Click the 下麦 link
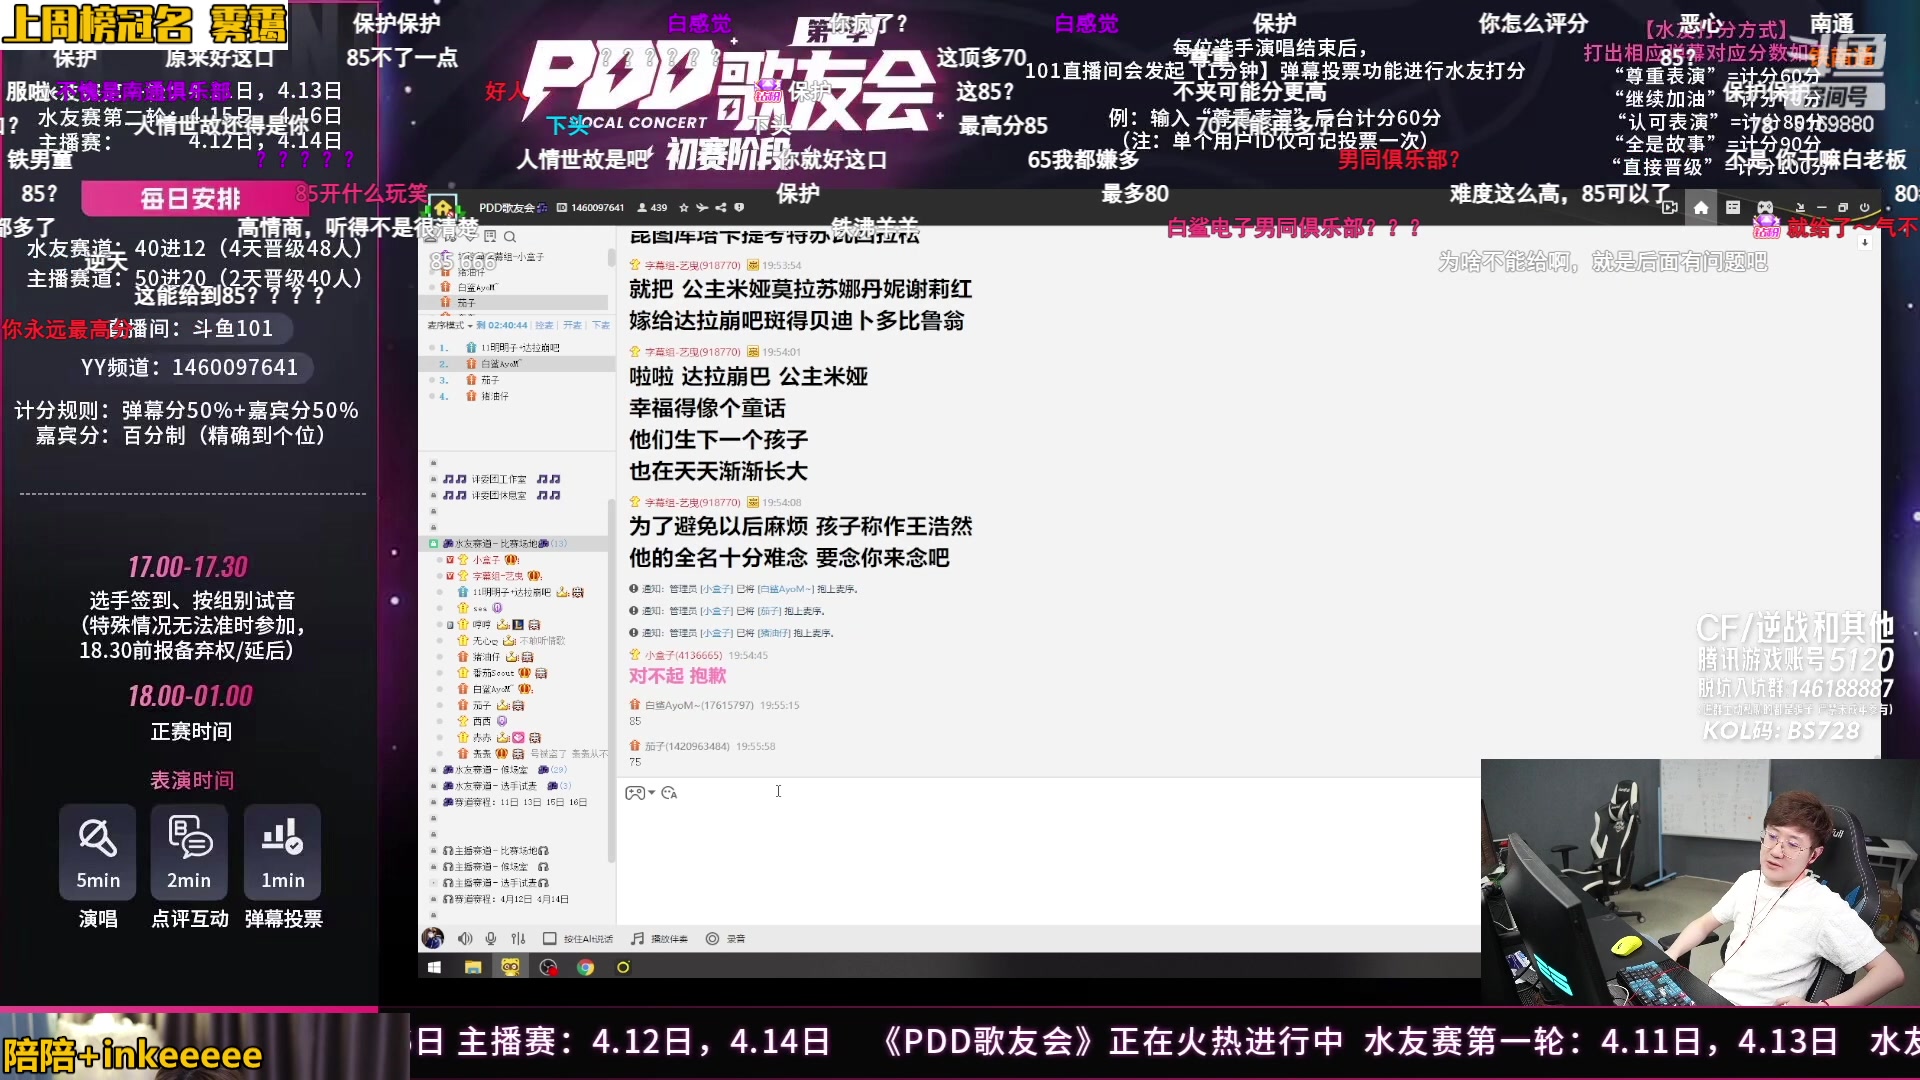1920x1080 pixels. [601, 325]
